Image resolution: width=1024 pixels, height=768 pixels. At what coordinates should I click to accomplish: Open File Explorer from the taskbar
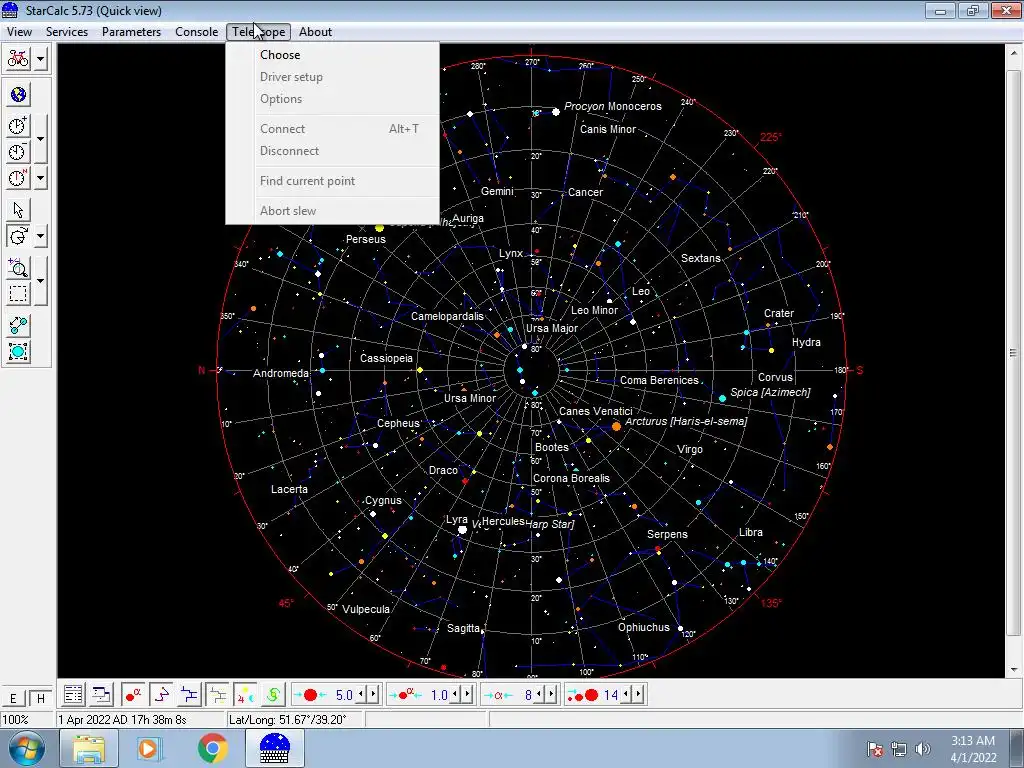click(x=88, y=748)
